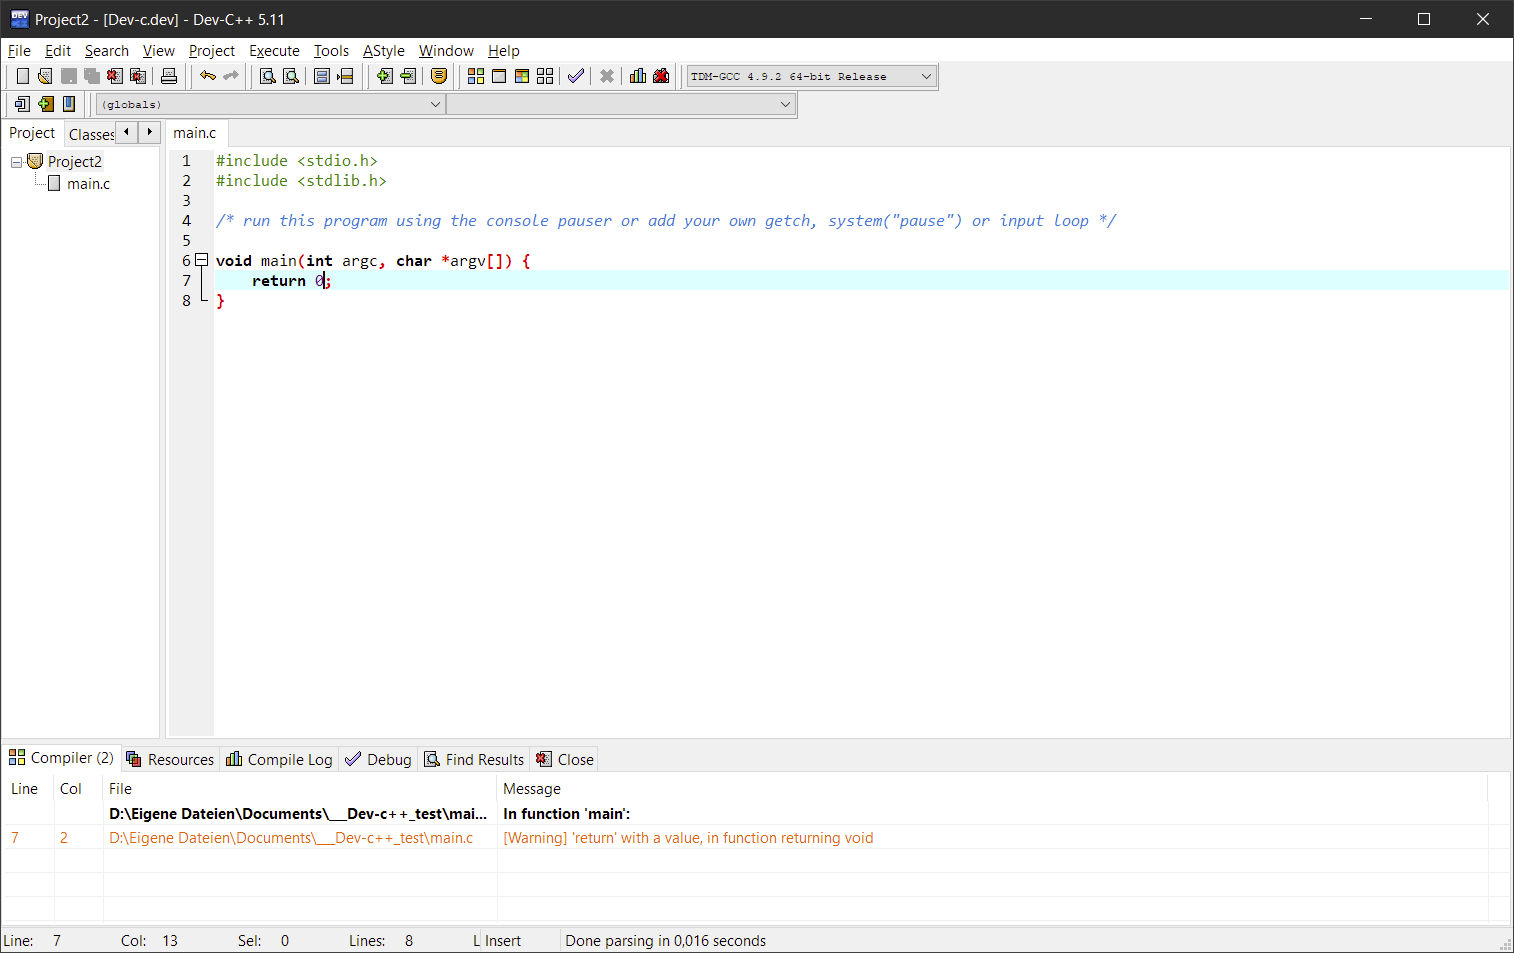
Task: Open the TDM-GCC compiler set dropdown
Action: click(x=811, y=76)
